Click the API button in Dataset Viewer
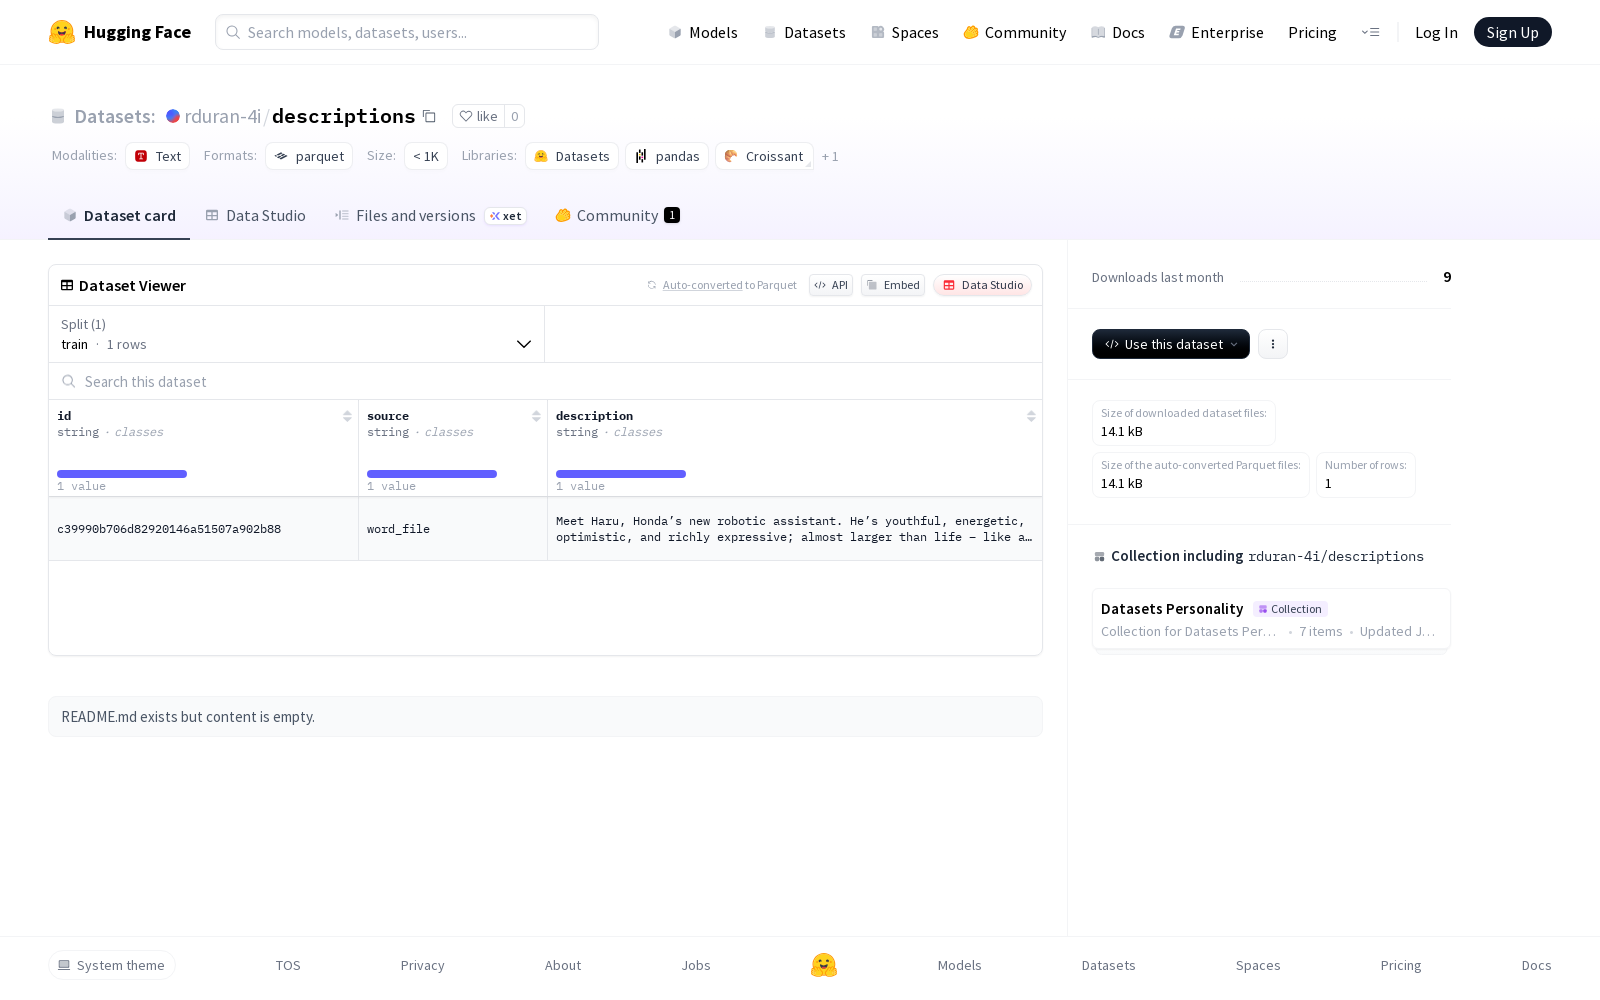The height and width of the screenshot is (1000, 1600). pyautogui.click(x=831, y=285)
